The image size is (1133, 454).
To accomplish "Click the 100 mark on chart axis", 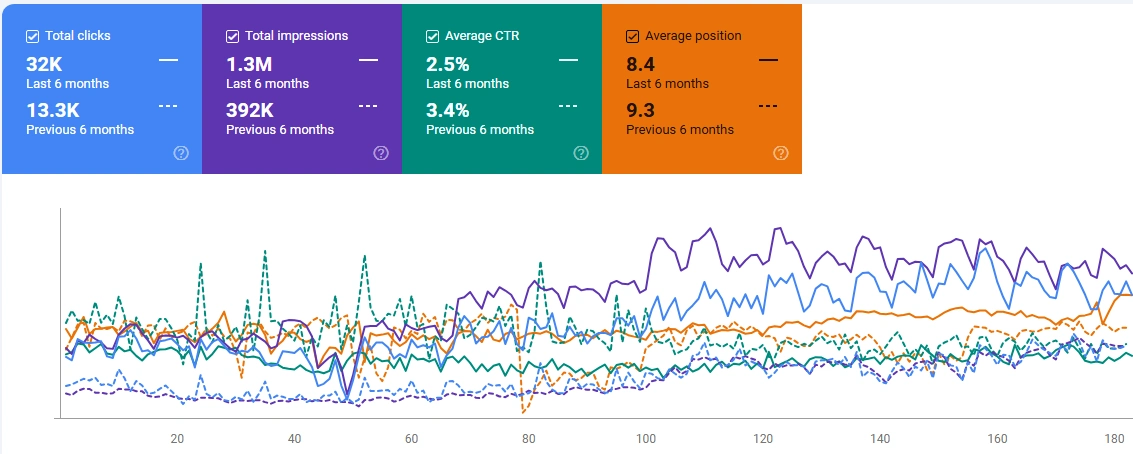I will (x=646, y=439).
